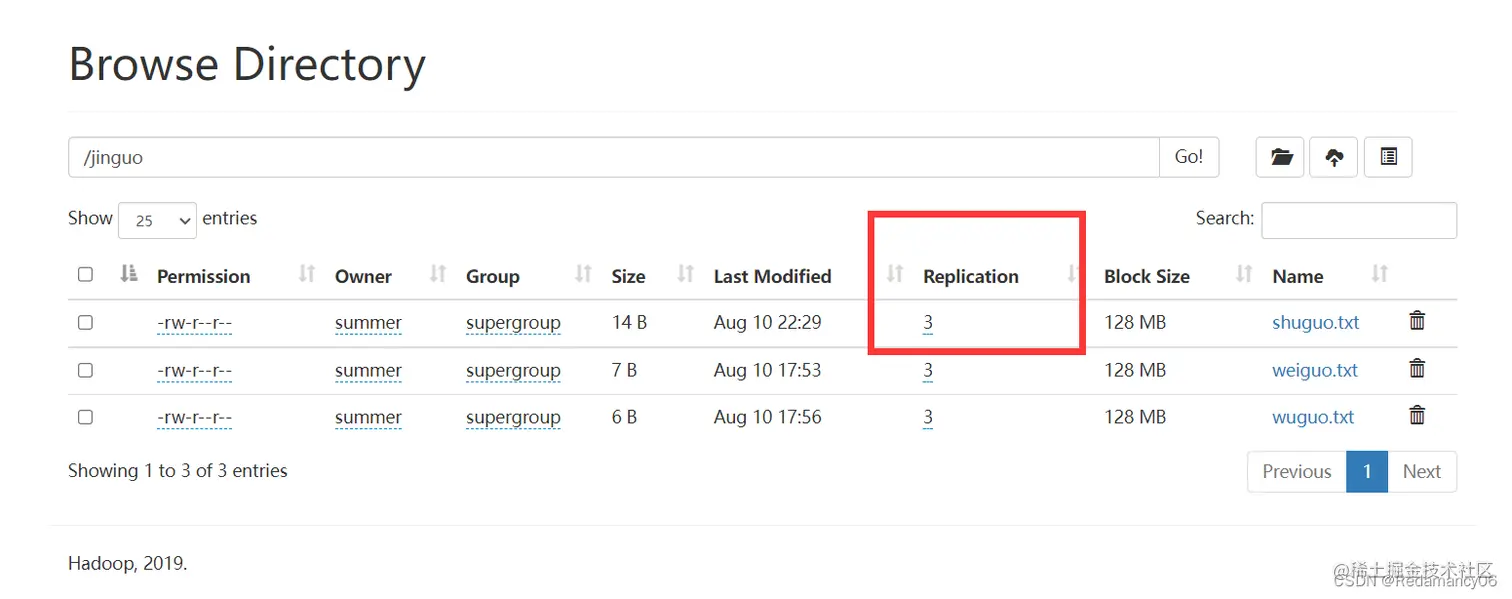
Task: Click 128 MB block size for wuguo.txt
Action: point(1135,417)
